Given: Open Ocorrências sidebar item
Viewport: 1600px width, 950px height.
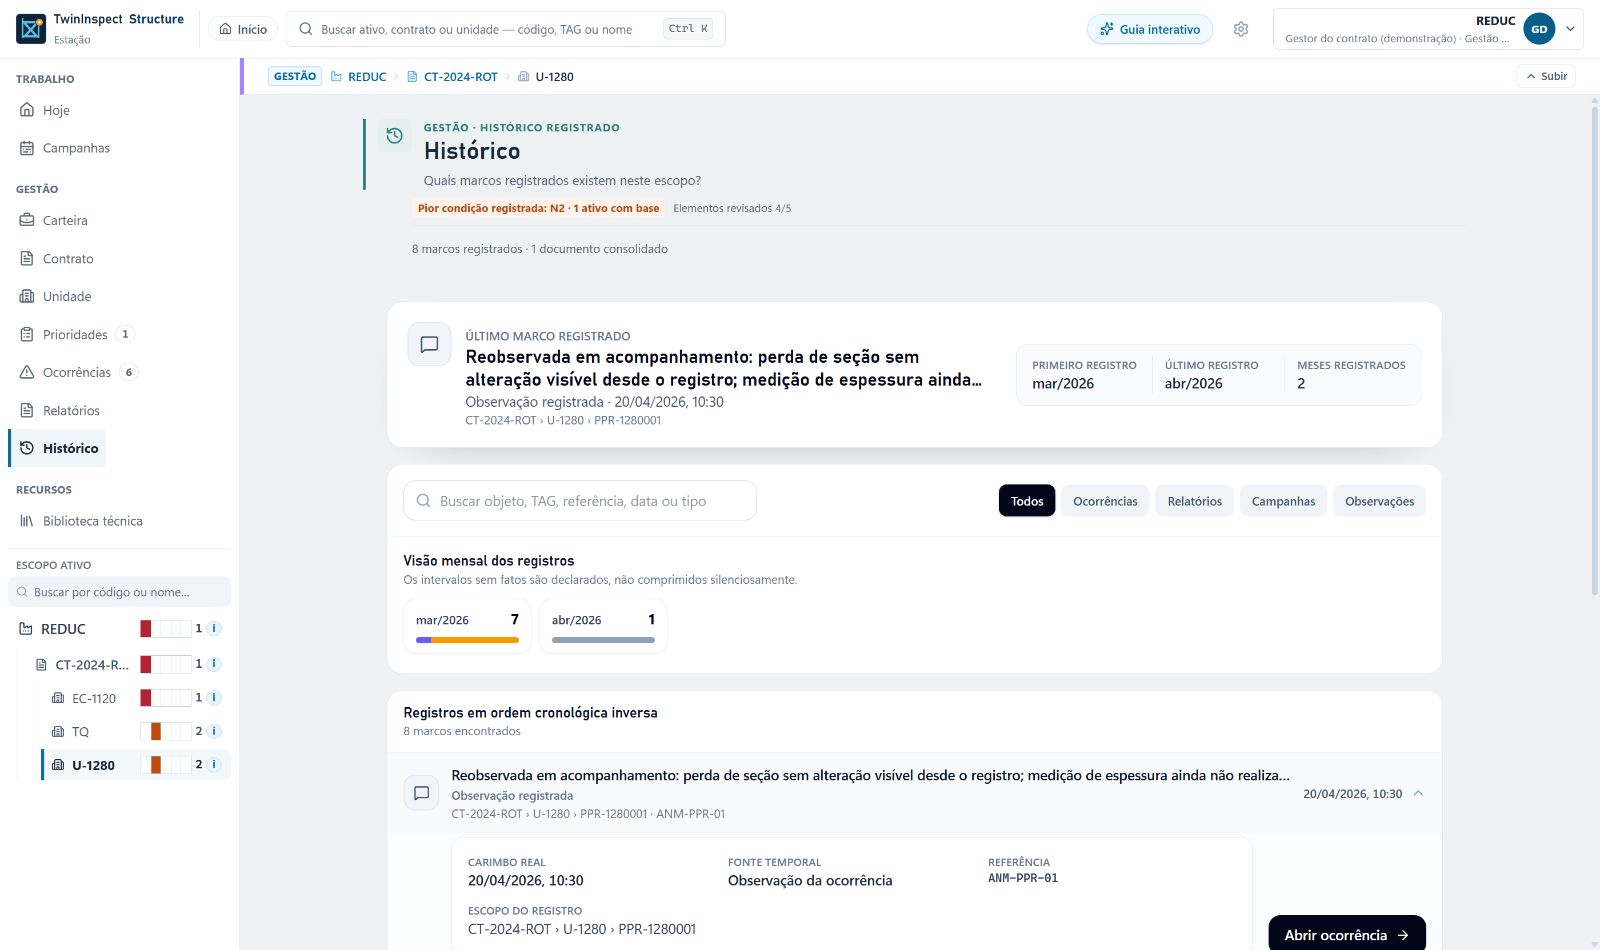Looking at the screenshot, I should 79,372.
